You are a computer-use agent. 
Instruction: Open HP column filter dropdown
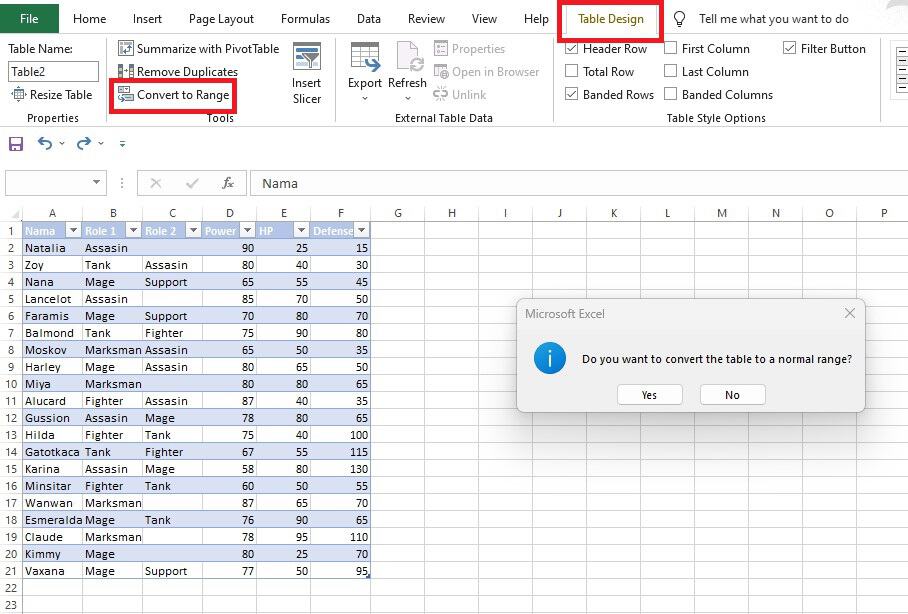[301, 231]
